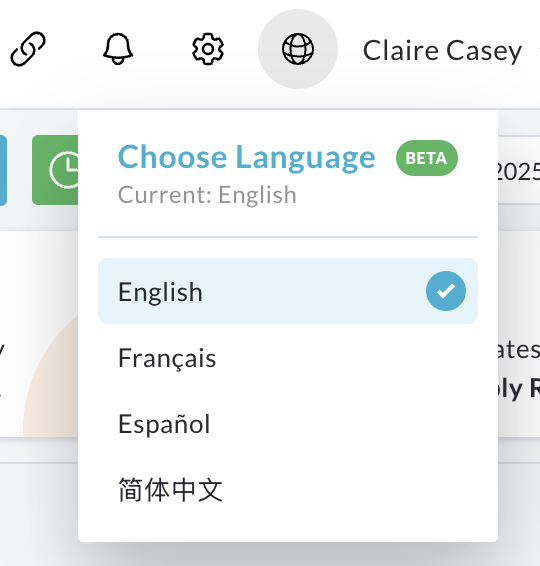Switch the language to Español
This screenshot has height=566, width=540.
point(288,424)
